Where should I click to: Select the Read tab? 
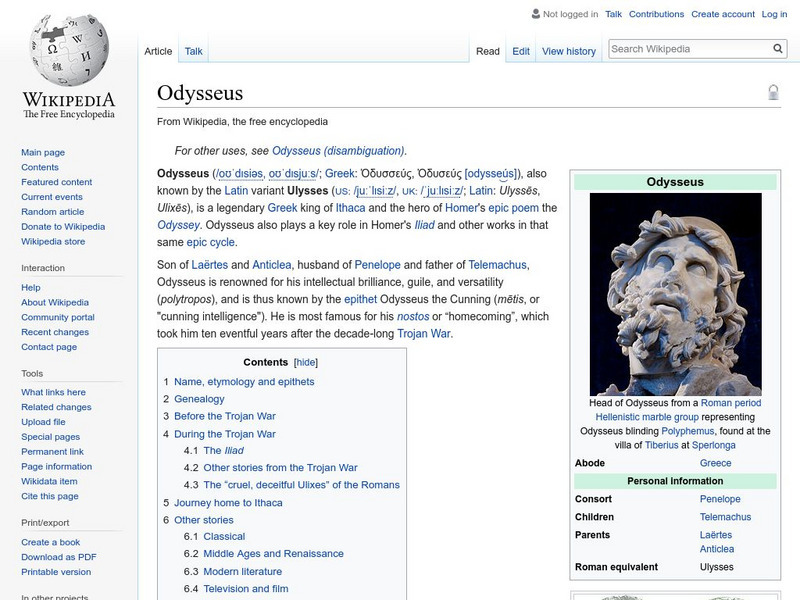(x=488, y=51)
